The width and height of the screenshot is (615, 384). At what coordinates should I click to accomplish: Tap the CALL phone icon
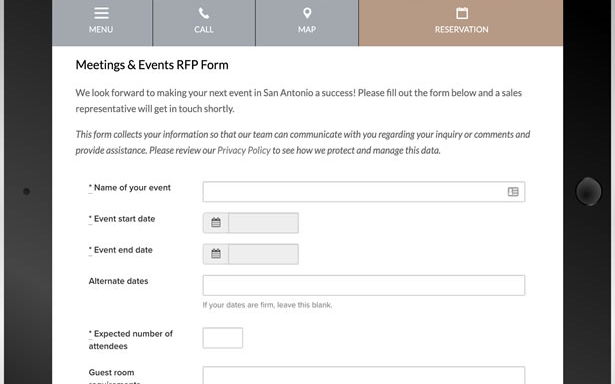[204, 13]
